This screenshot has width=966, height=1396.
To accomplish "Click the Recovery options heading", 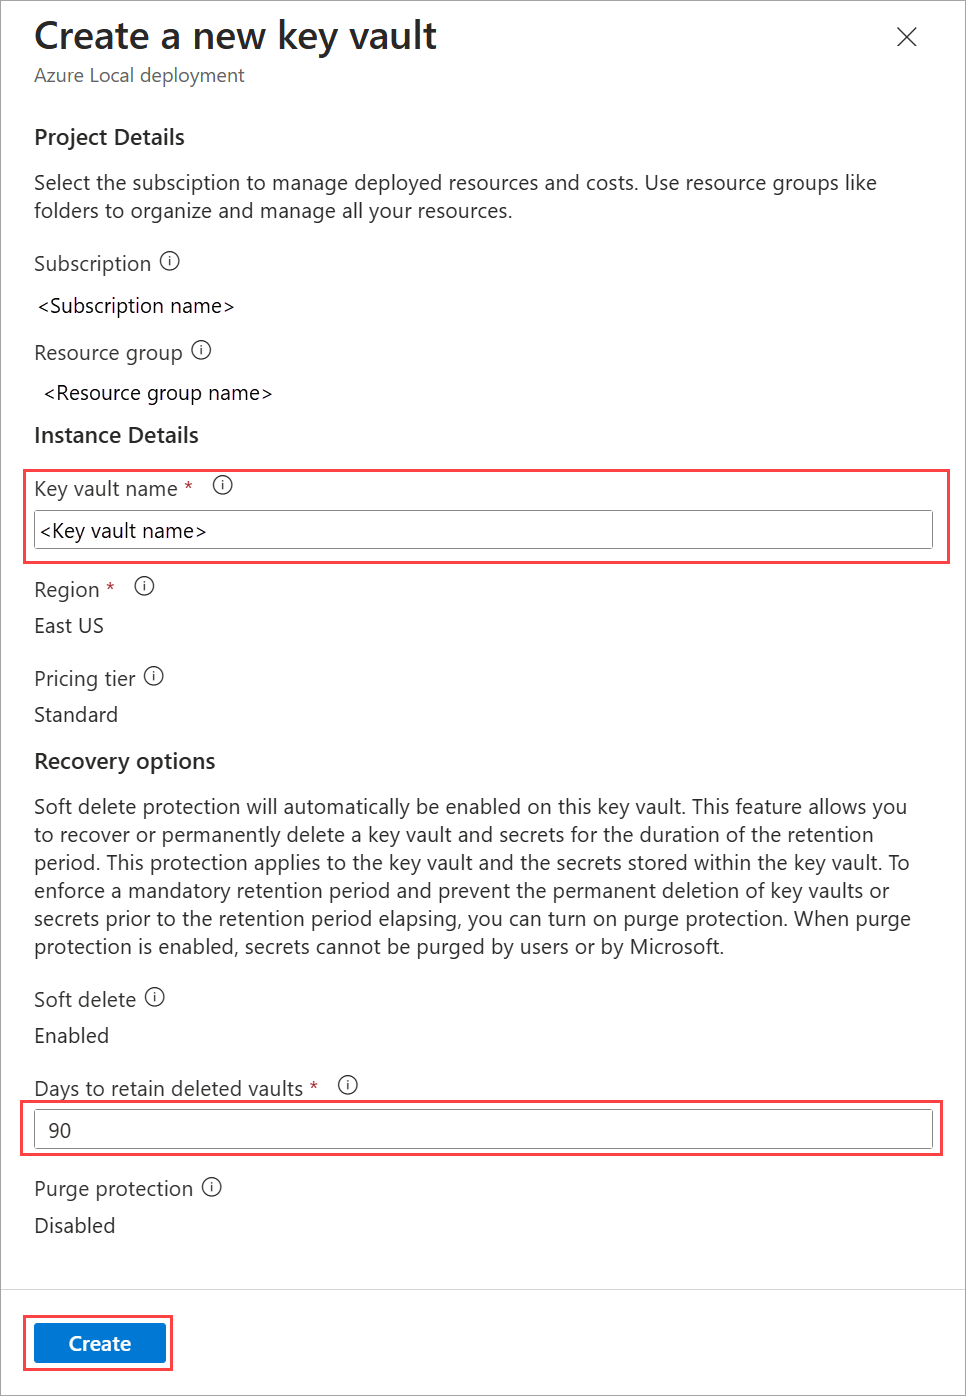I will coord(125,762).
